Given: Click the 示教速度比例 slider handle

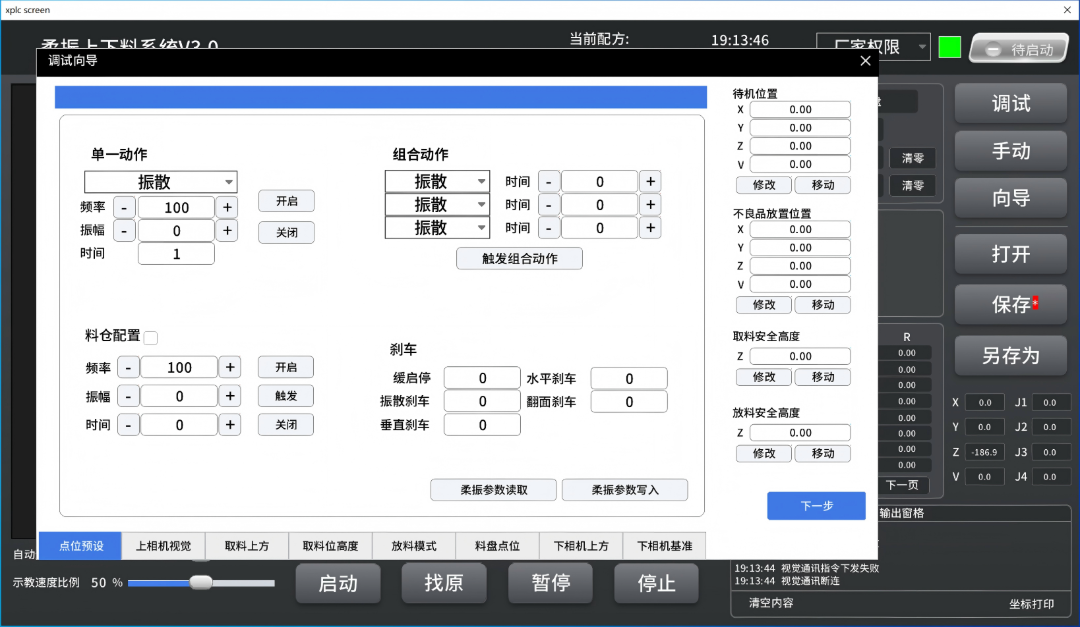Looking at the screenshot, I should (x=201, y=583).
